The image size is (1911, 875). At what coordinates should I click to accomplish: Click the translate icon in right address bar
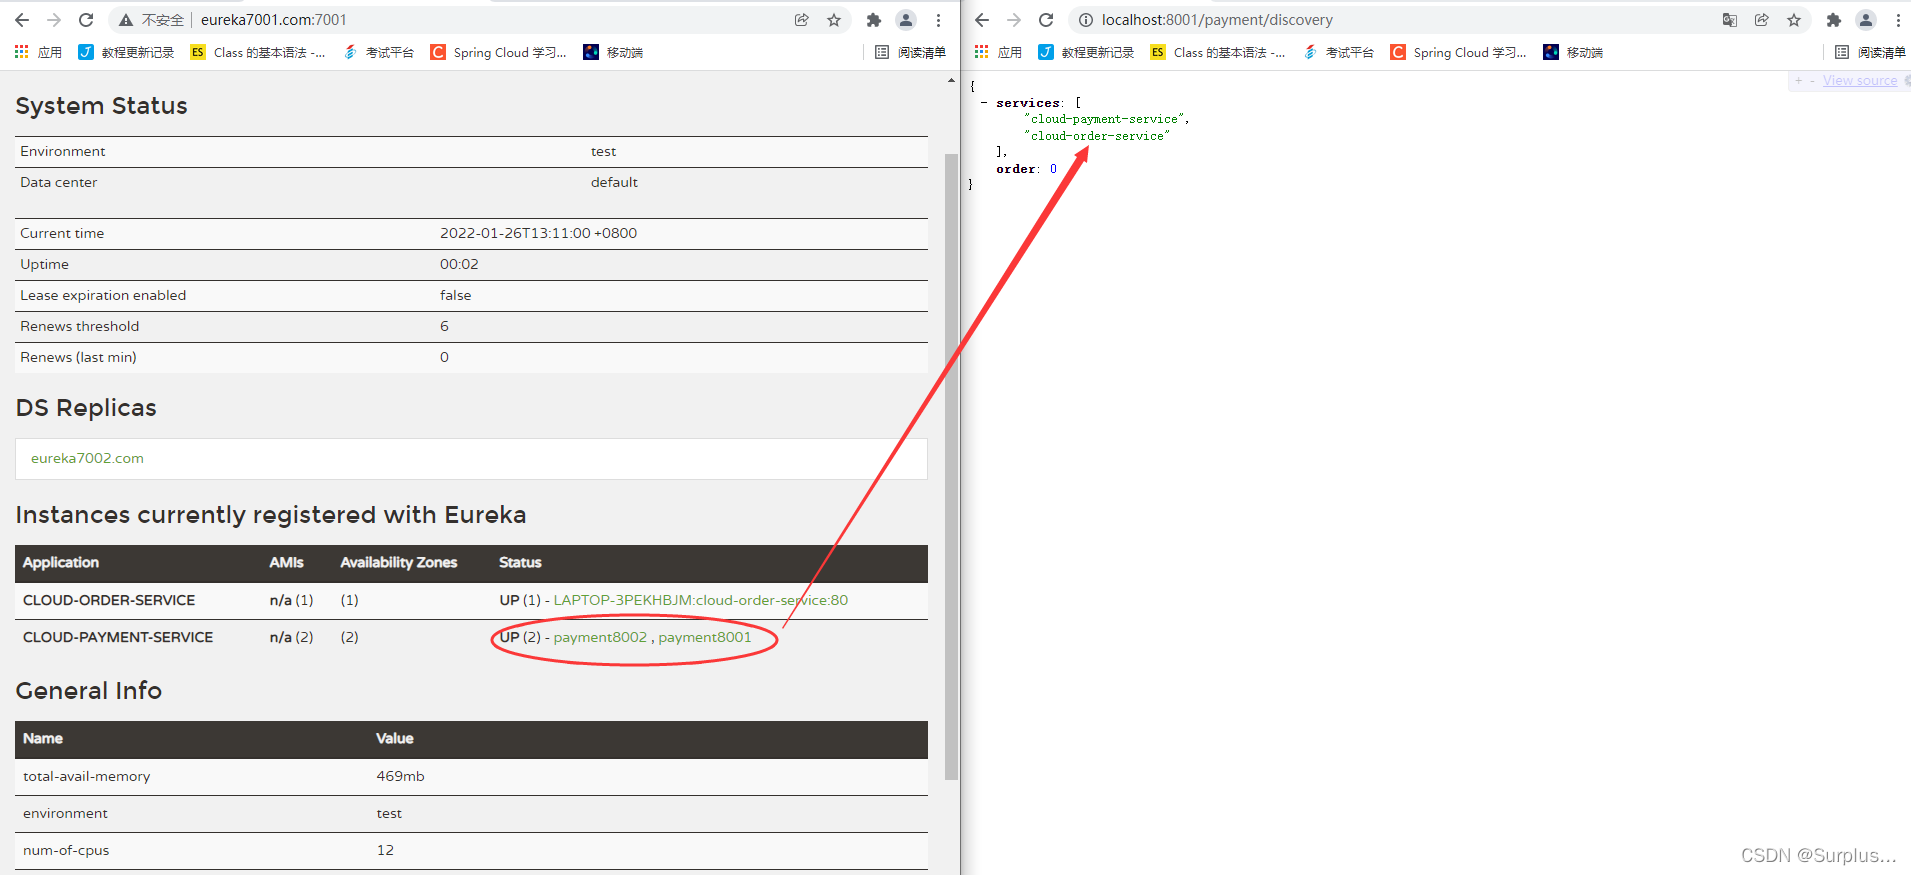point(1730,20)
